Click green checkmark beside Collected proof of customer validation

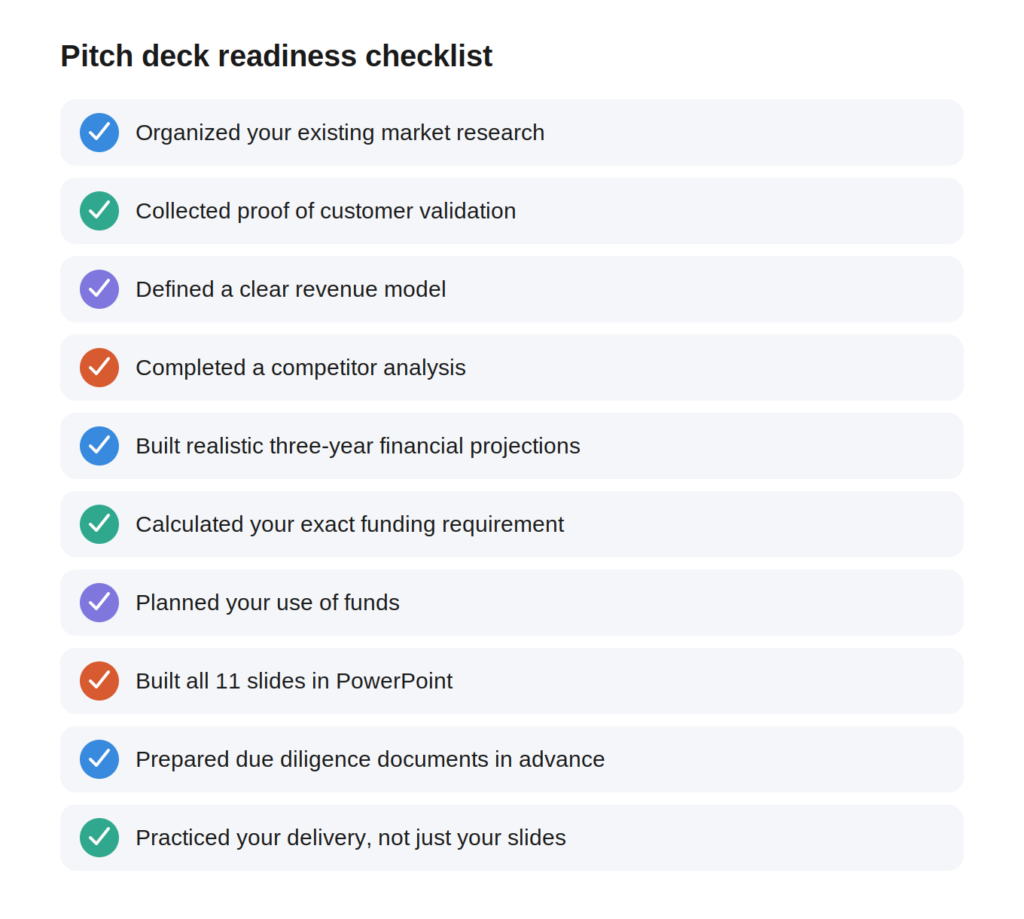pyautogui.click(x=99, y=211)
